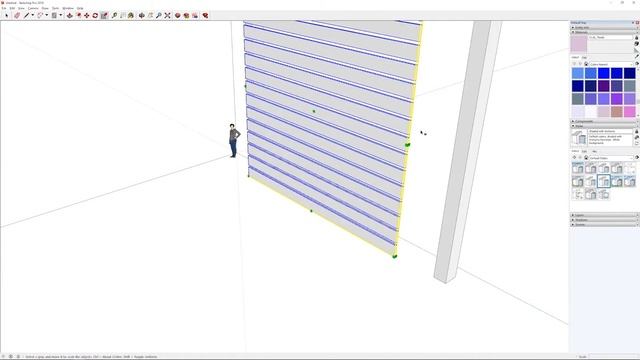
Task: Toggle auto-hide pin on Default Tray
Action: tap(633, 22)
